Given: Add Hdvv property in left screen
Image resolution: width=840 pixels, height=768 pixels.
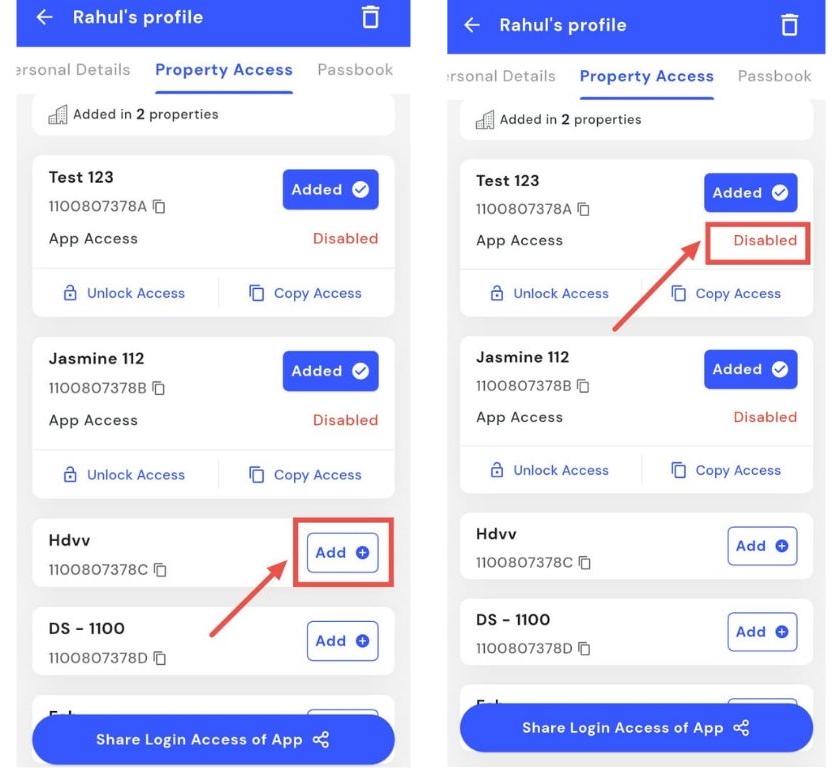Looking at the screenshot, I should click(x=342, y=552).
